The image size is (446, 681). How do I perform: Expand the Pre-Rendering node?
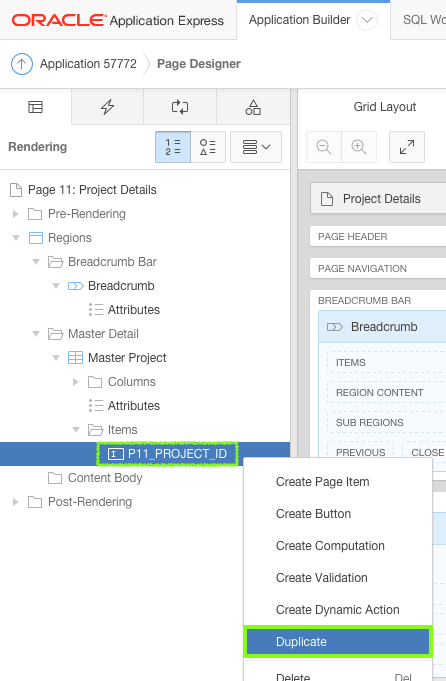click(16, 214)
